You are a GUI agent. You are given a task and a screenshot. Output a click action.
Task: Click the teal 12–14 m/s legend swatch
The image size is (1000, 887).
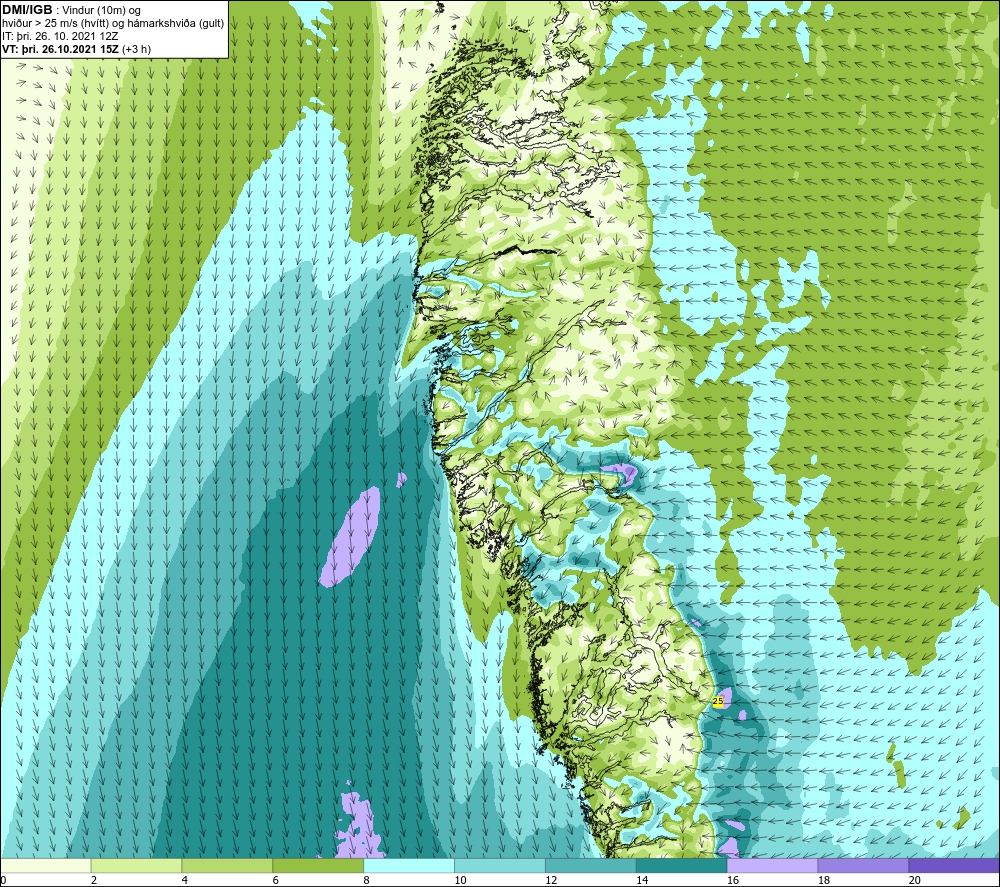591,865
